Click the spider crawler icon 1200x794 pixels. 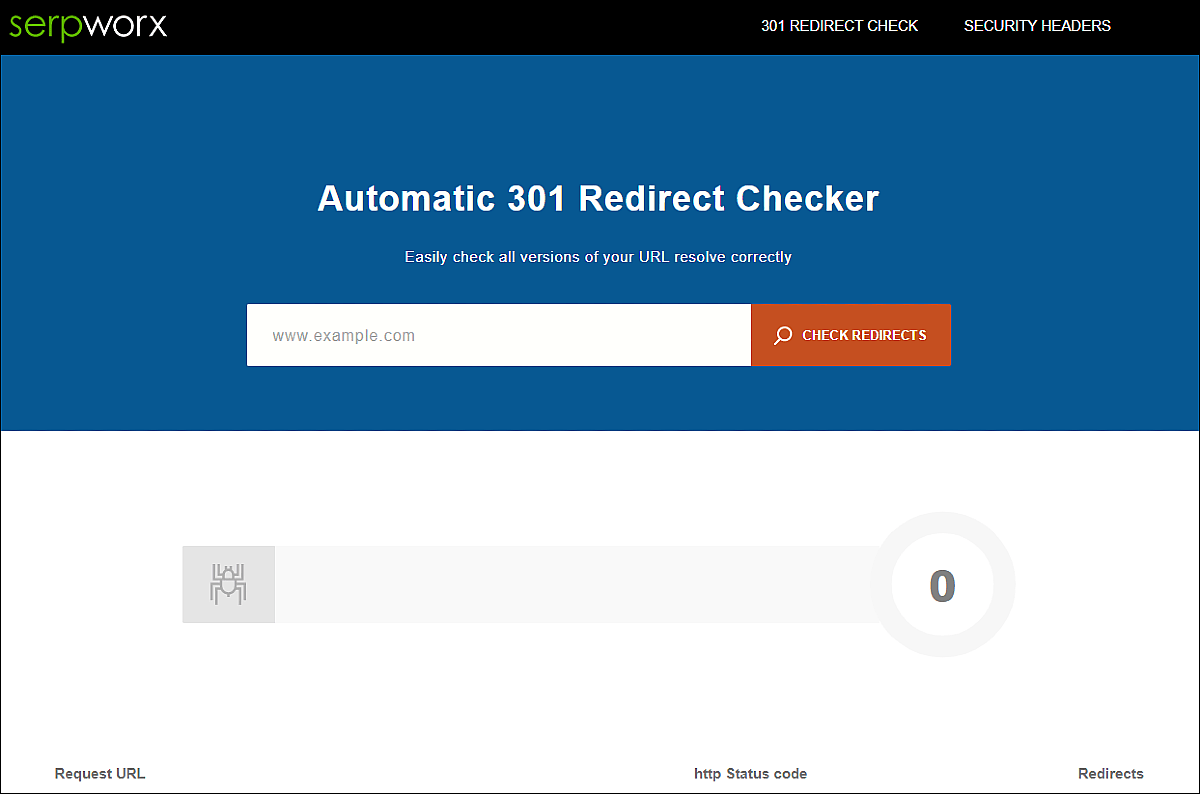click(x=228, y=584)
